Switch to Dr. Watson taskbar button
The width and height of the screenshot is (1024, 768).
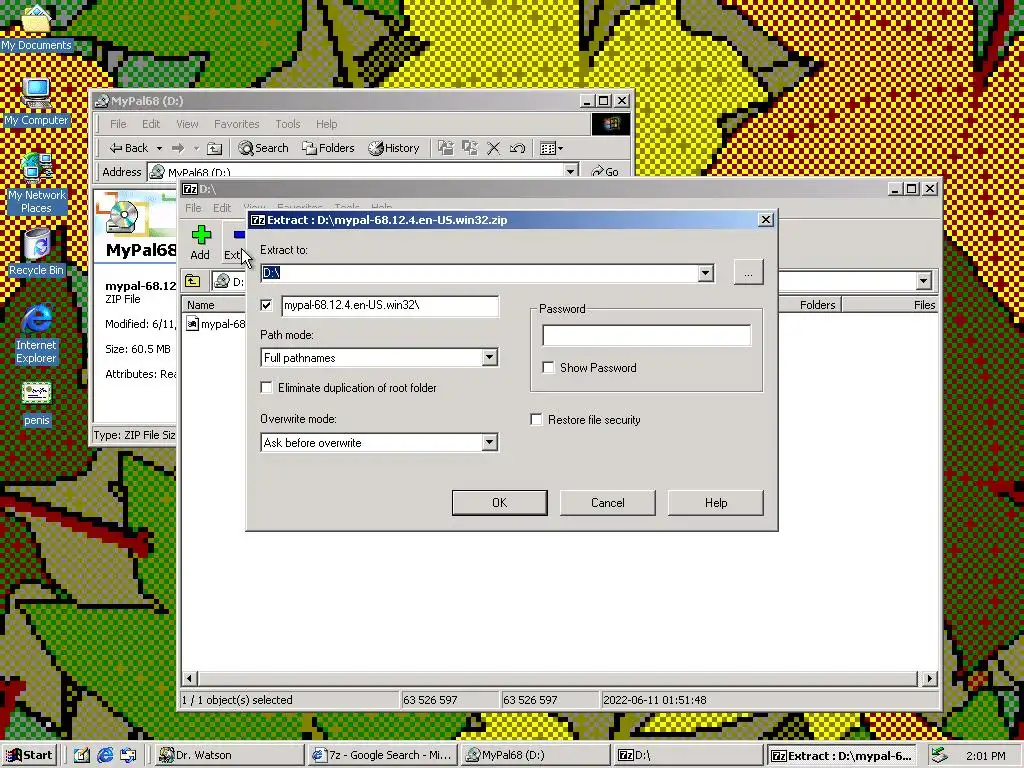point(230,755)
